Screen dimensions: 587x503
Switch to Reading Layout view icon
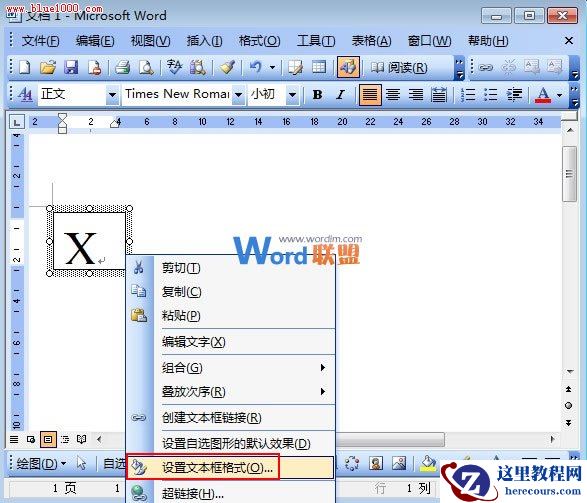click(82, 439)
